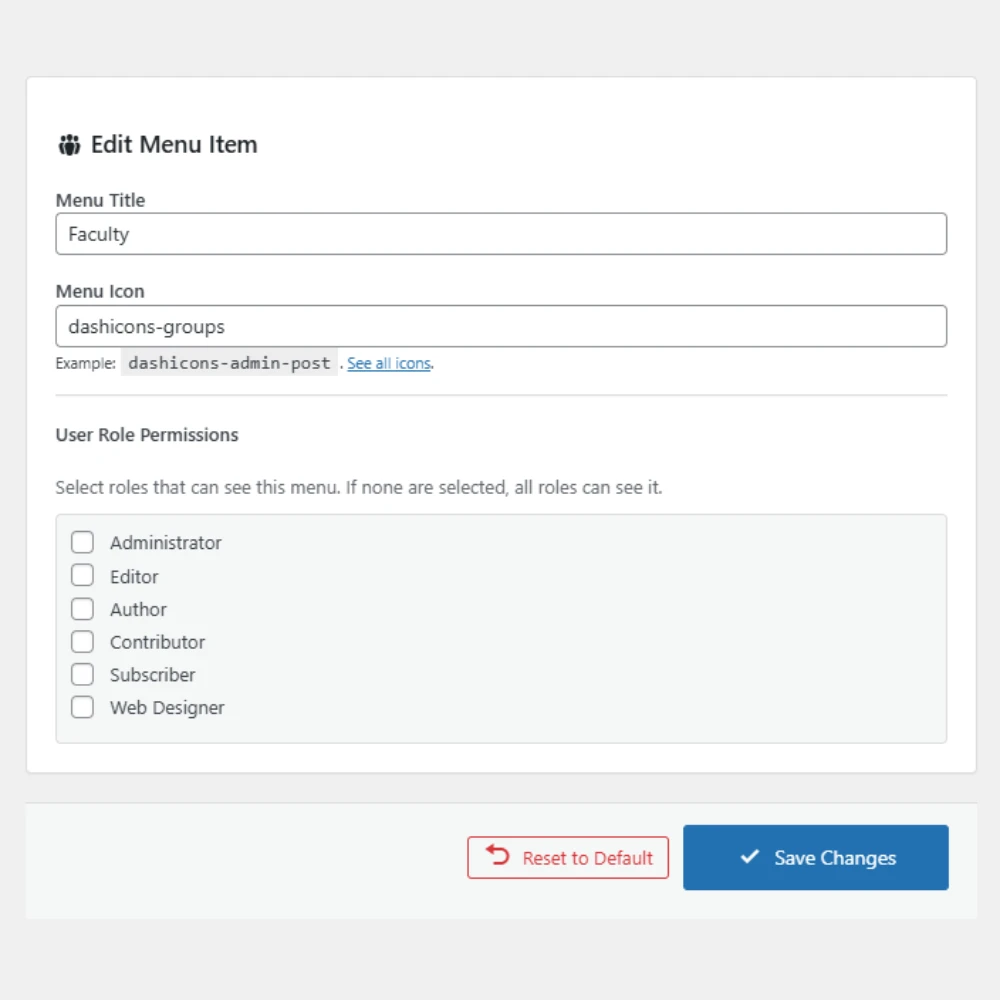Click the groups icon beside Edit Menu Item
Image resolution: width=1000 pixels, height=1000 pixels.
tap(68, 145)
